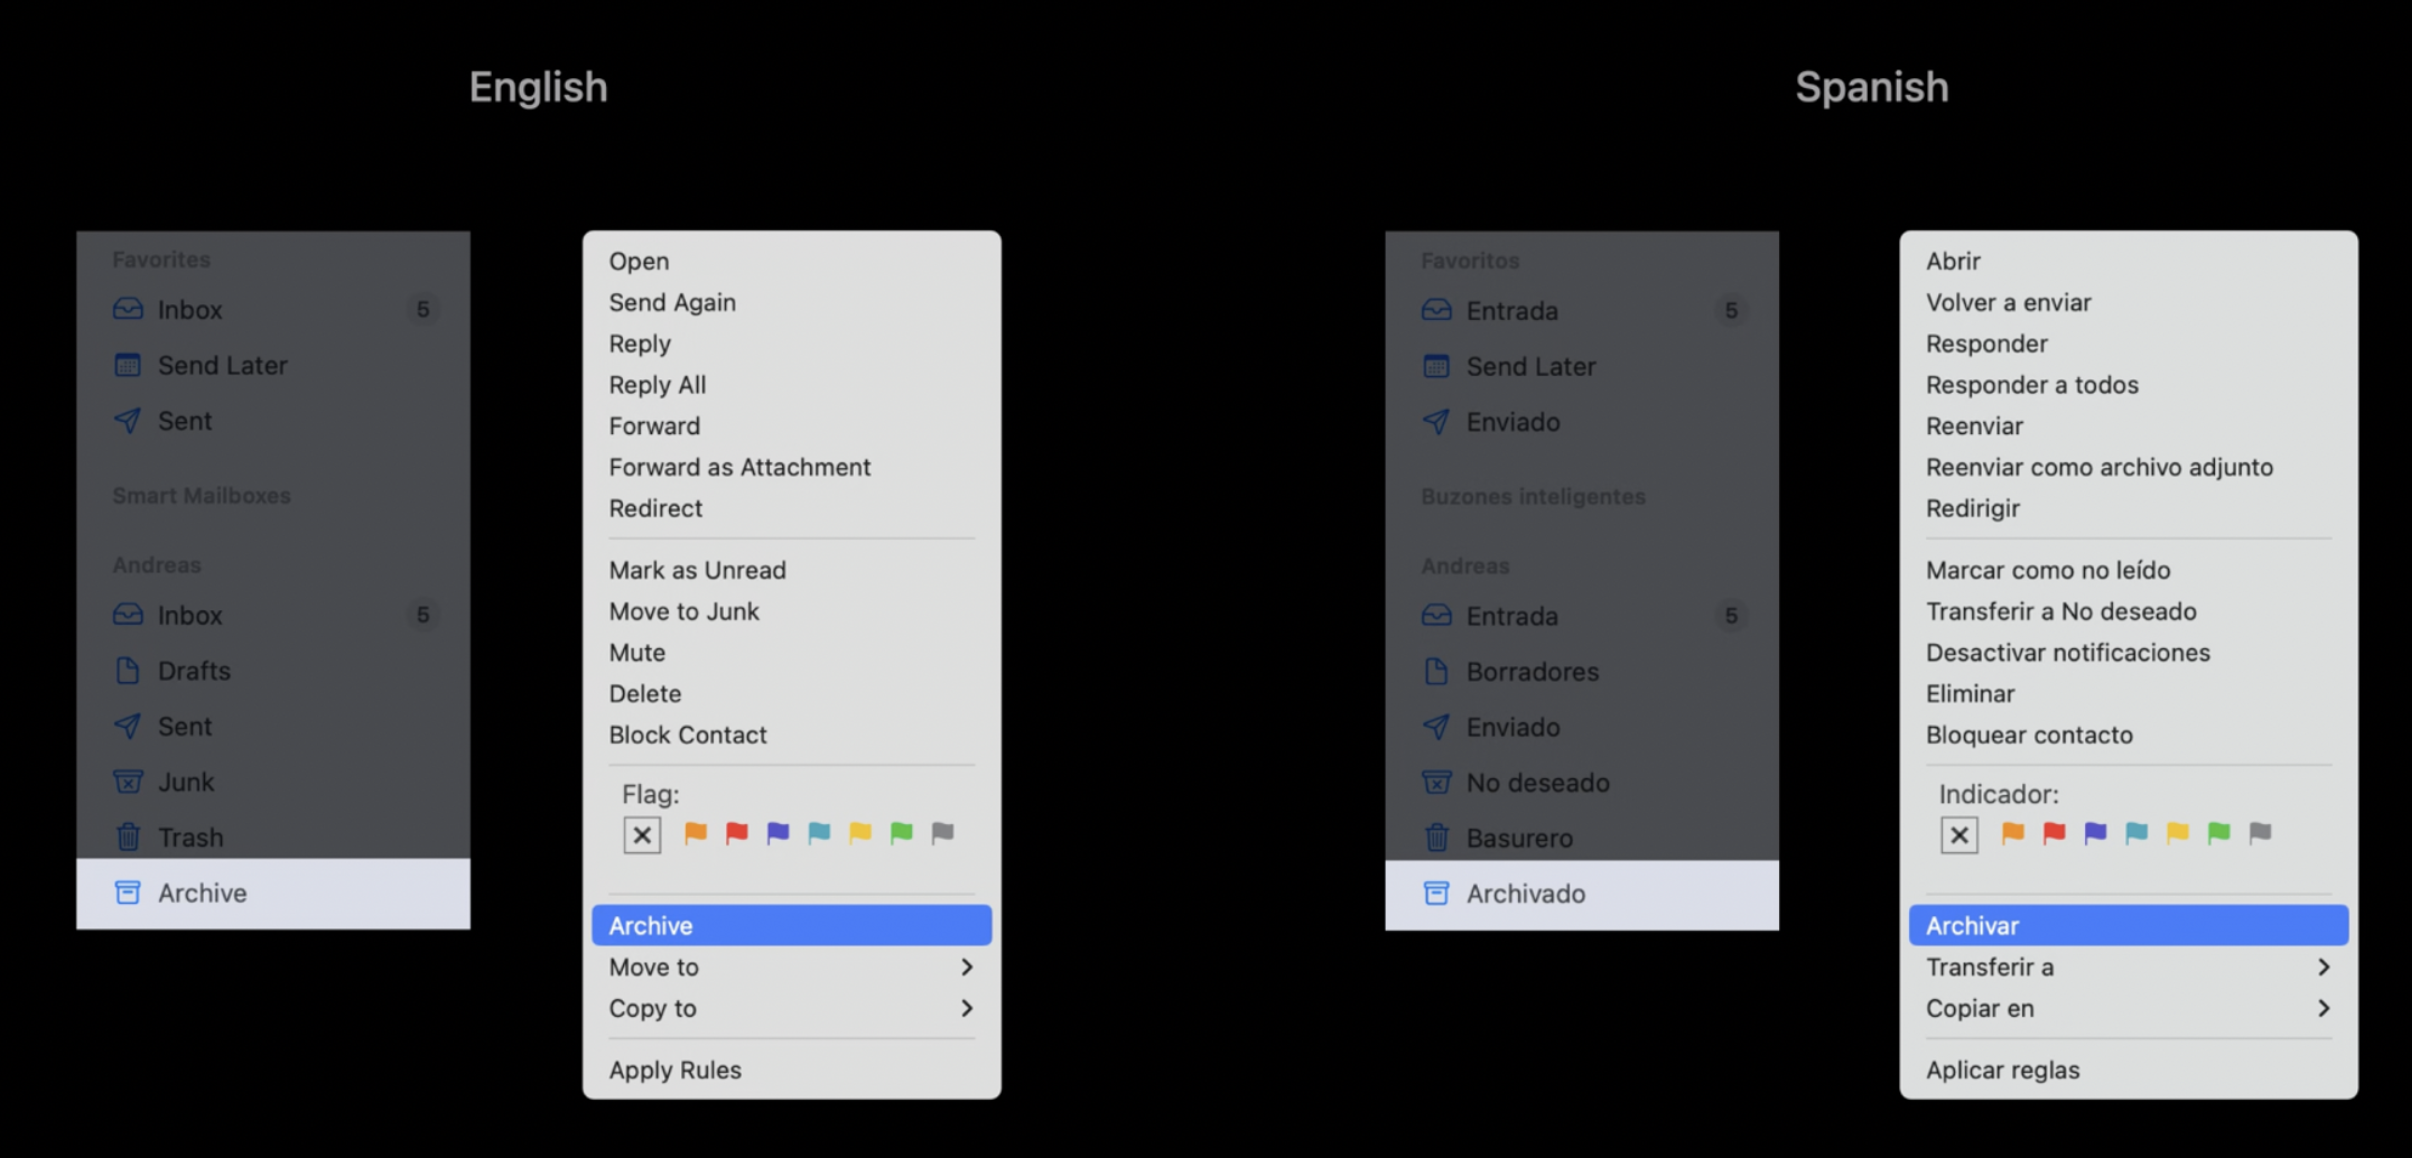The height and width of the screenshot is (1158, 2412).
Task: Expand the Transferir a submenu arrow
Action: click(x=2324, y=967)
